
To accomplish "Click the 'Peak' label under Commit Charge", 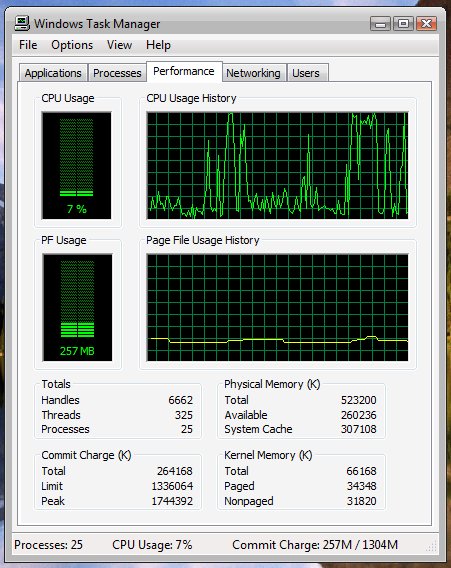I will click(53, 501).
